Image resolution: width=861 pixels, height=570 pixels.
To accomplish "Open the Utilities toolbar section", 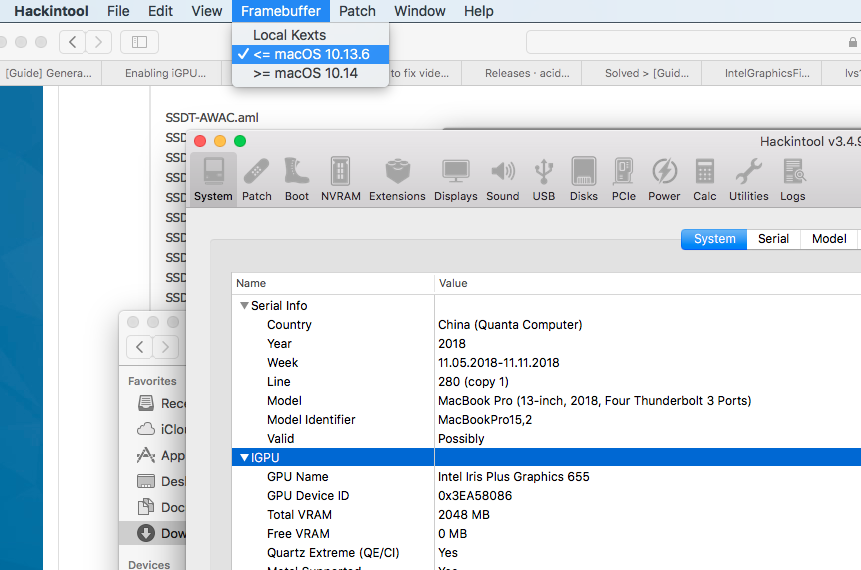I will (748, 180).
